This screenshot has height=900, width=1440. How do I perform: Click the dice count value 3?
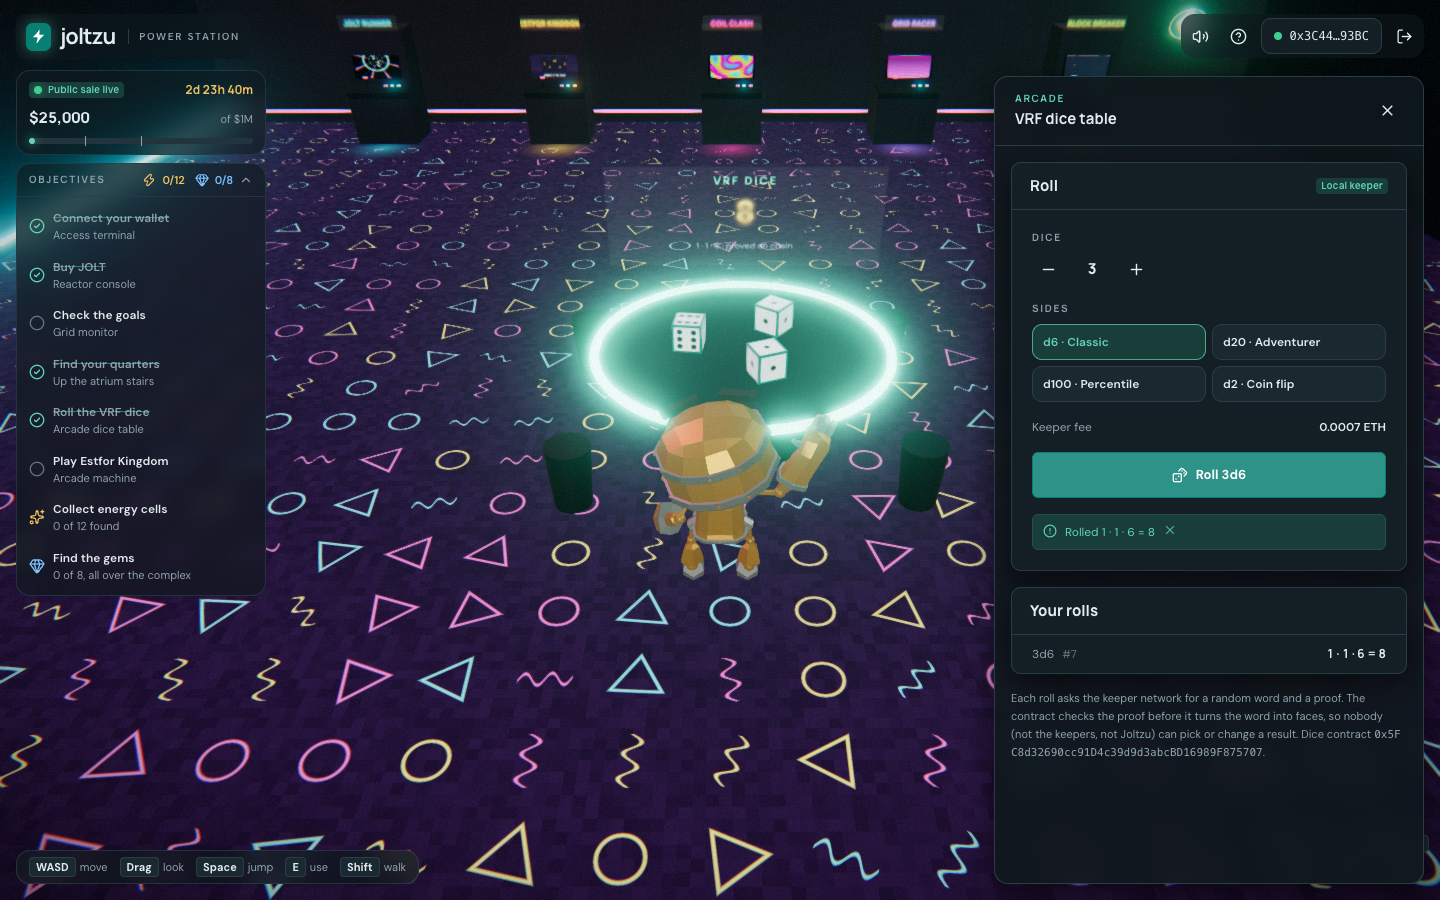pos(1092,269)
